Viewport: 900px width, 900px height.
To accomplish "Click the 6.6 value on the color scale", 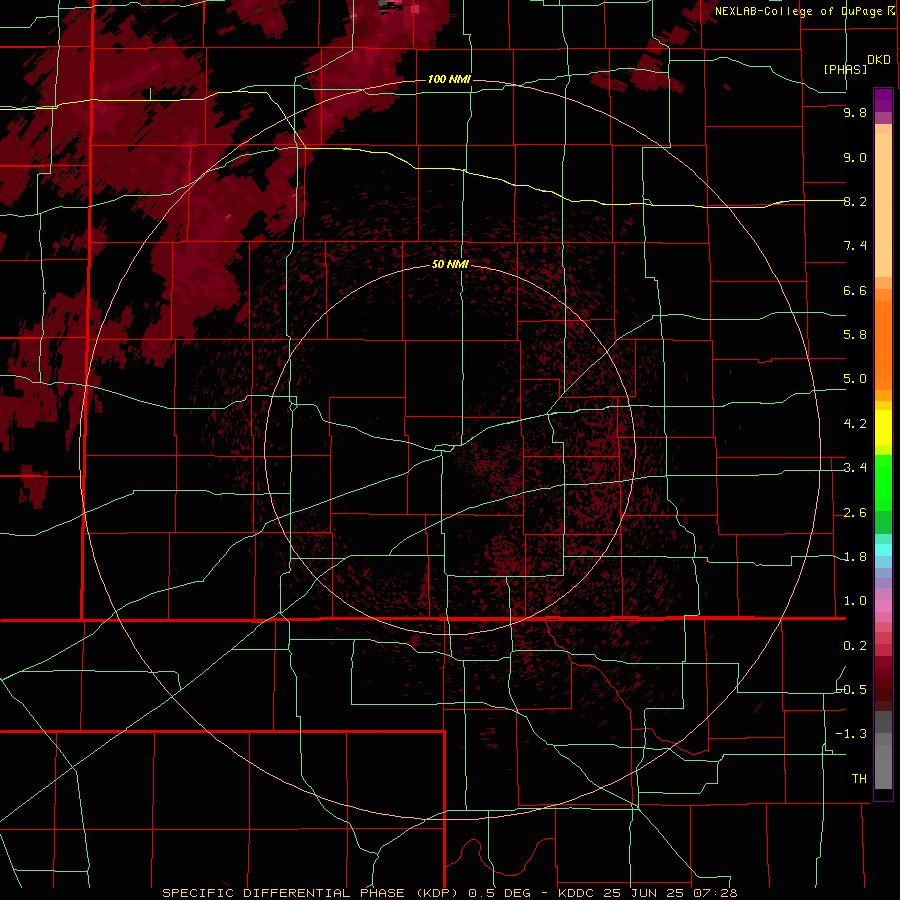I will point(855,290).
